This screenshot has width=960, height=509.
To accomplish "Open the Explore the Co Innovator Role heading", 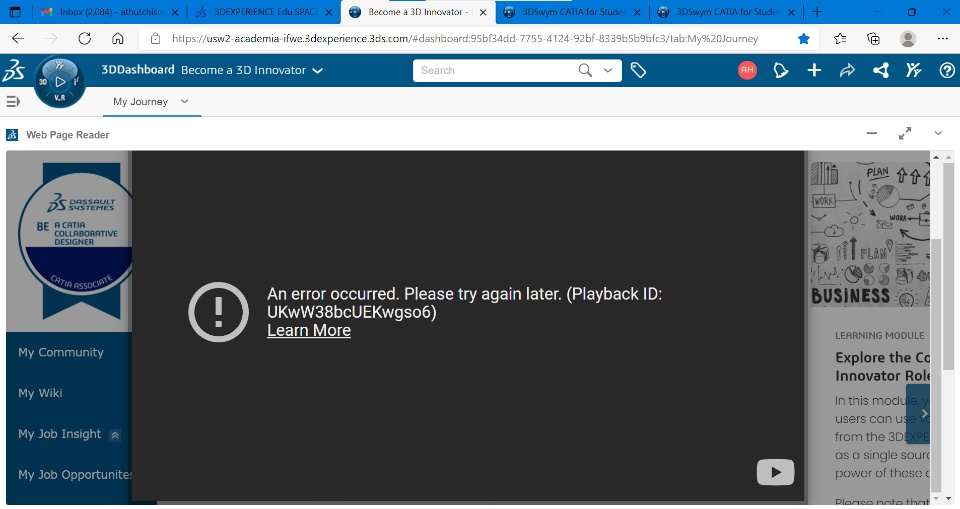I will [882, 366].
